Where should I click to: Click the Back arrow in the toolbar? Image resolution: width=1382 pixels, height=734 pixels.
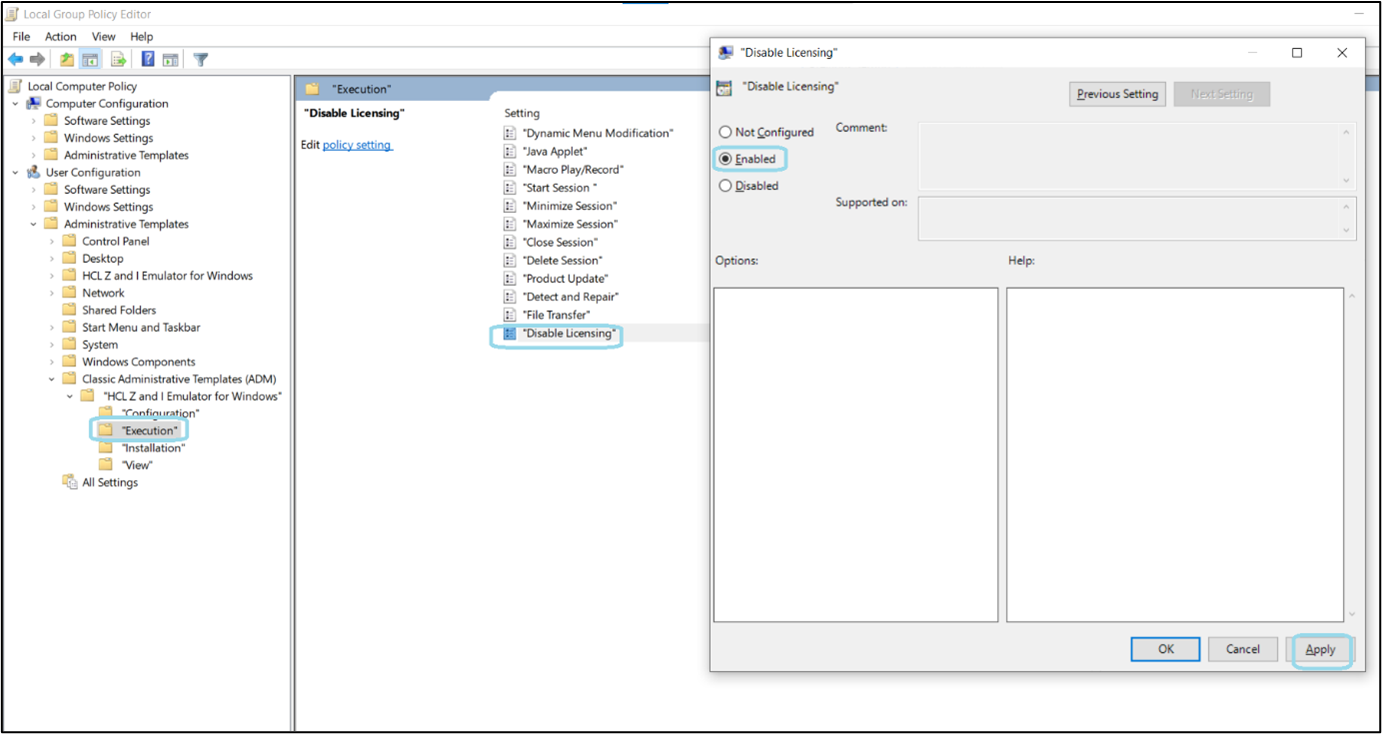tap(16, 60)
